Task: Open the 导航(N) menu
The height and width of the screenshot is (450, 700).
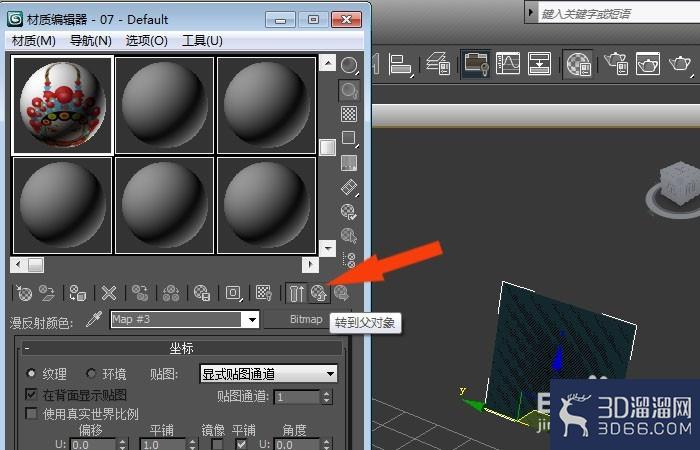Action: (91, 41)
